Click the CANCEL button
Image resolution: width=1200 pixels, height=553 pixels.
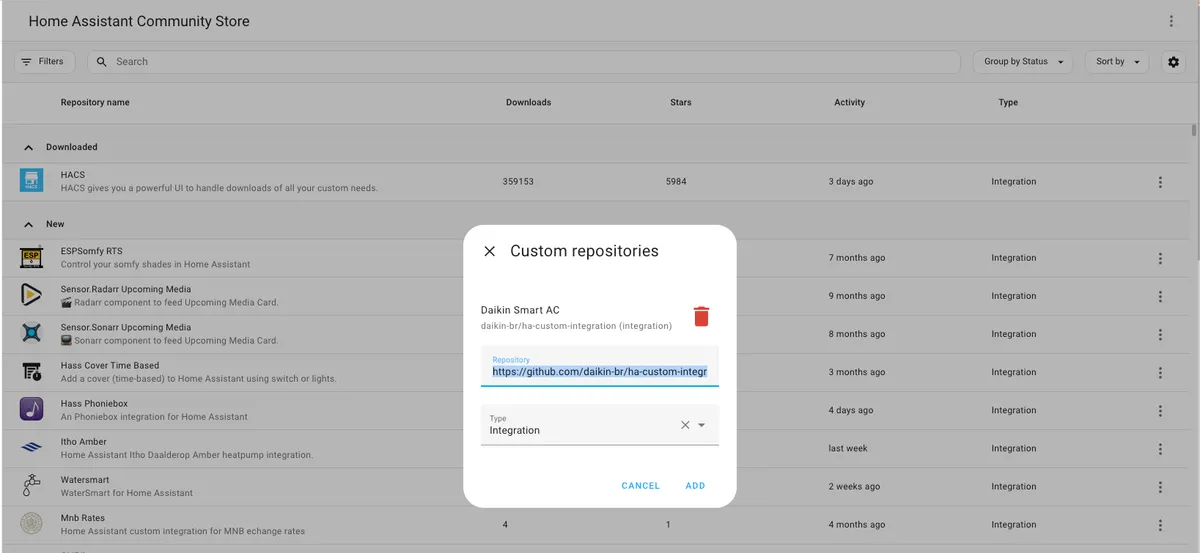(641, 486)
